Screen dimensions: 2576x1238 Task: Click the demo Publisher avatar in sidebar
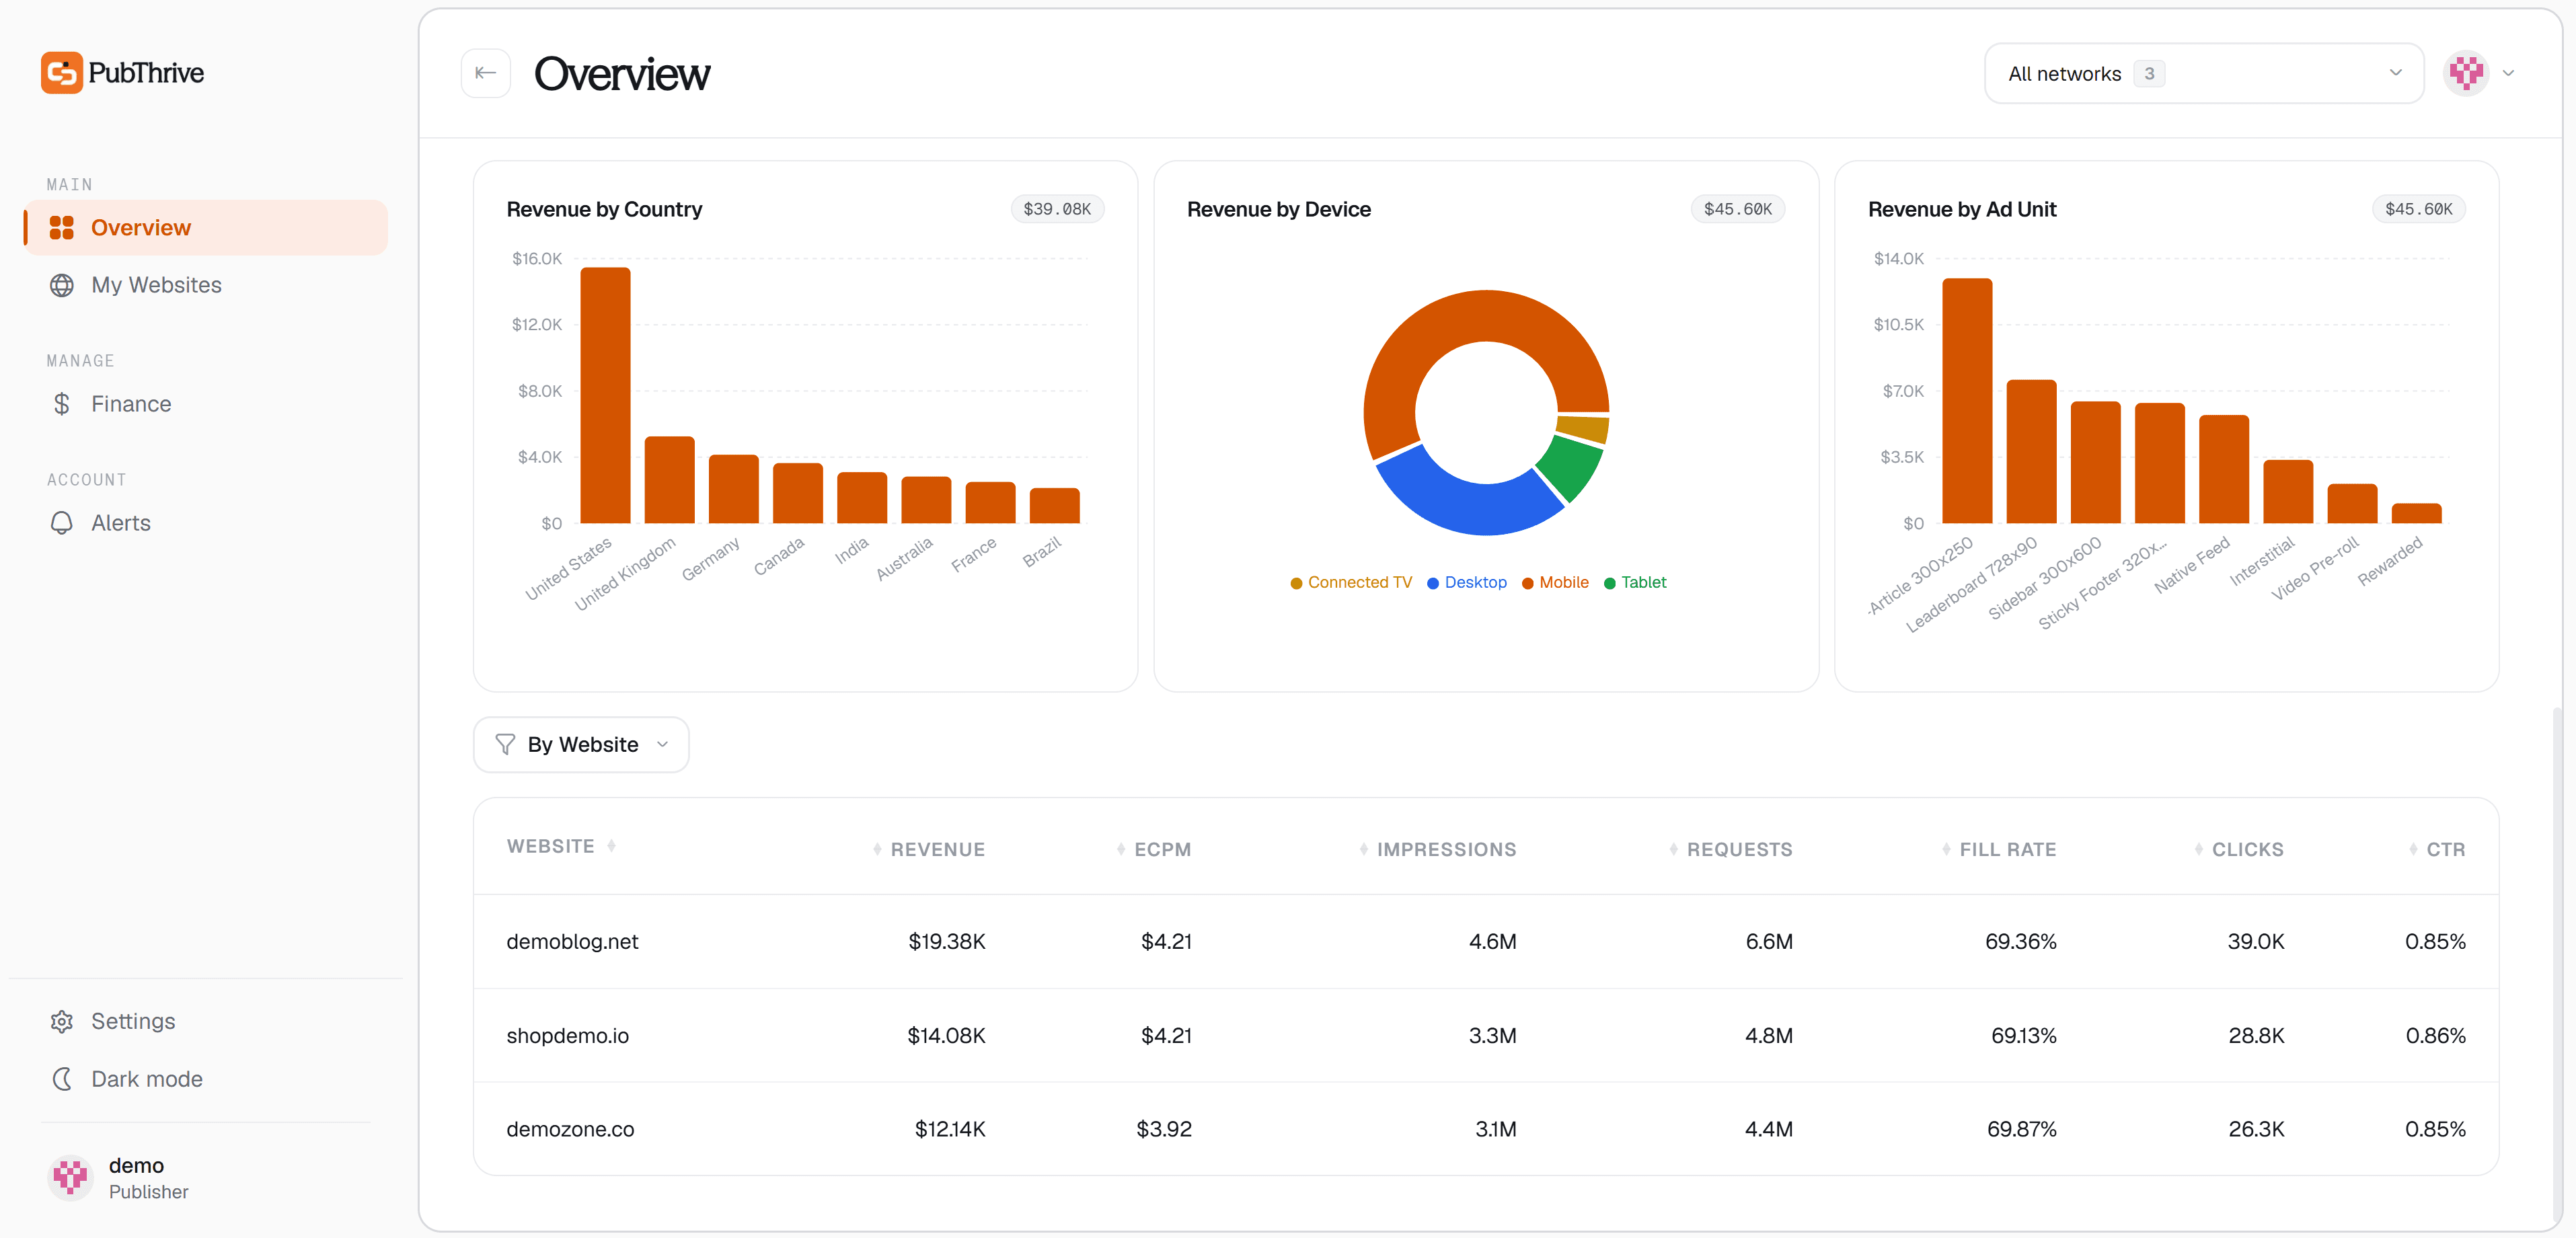point(70,1178)
